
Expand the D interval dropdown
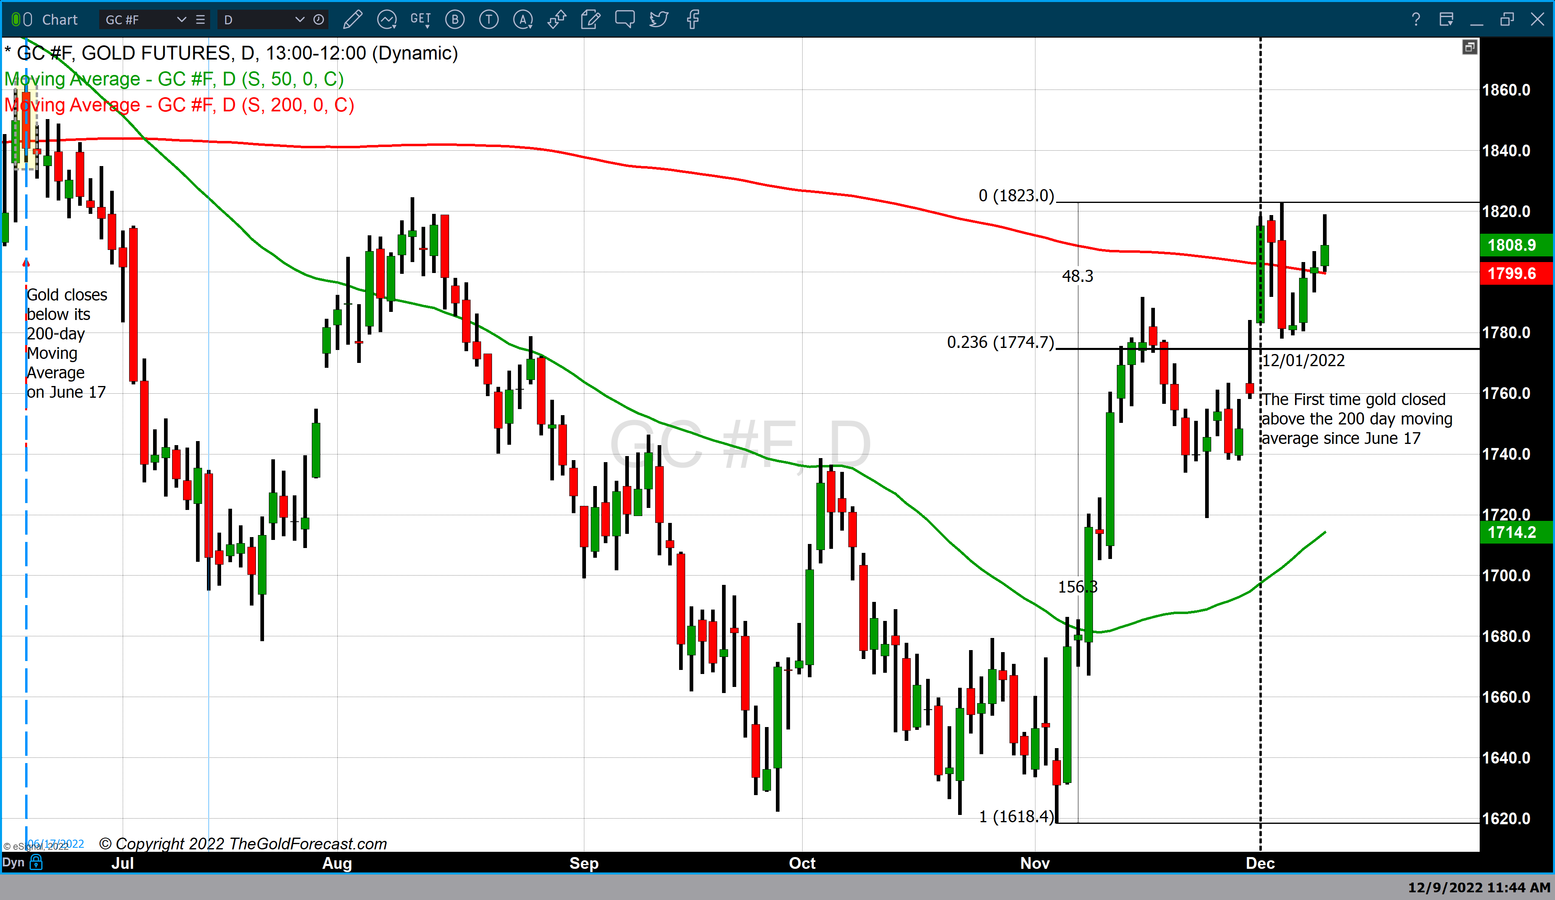coord(299,19)
